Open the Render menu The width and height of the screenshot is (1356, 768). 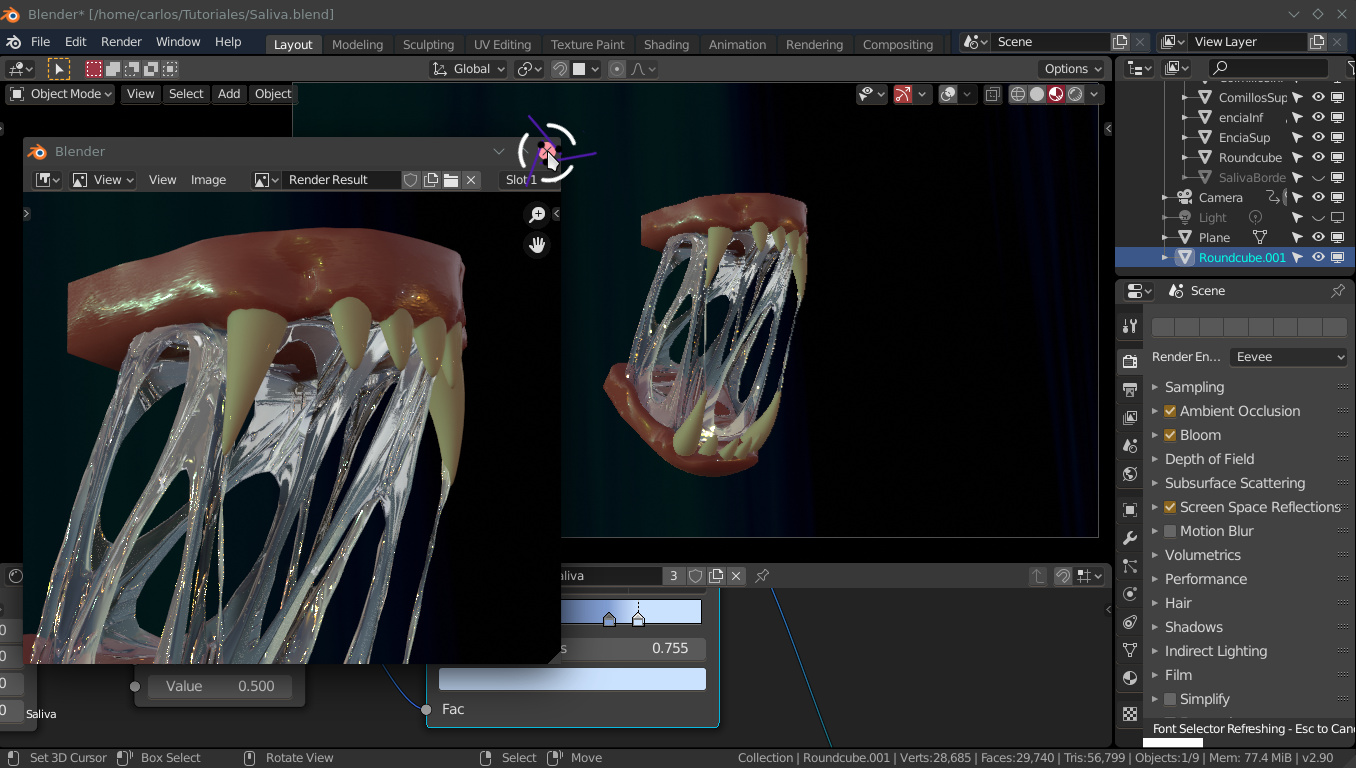click(121, 42)
